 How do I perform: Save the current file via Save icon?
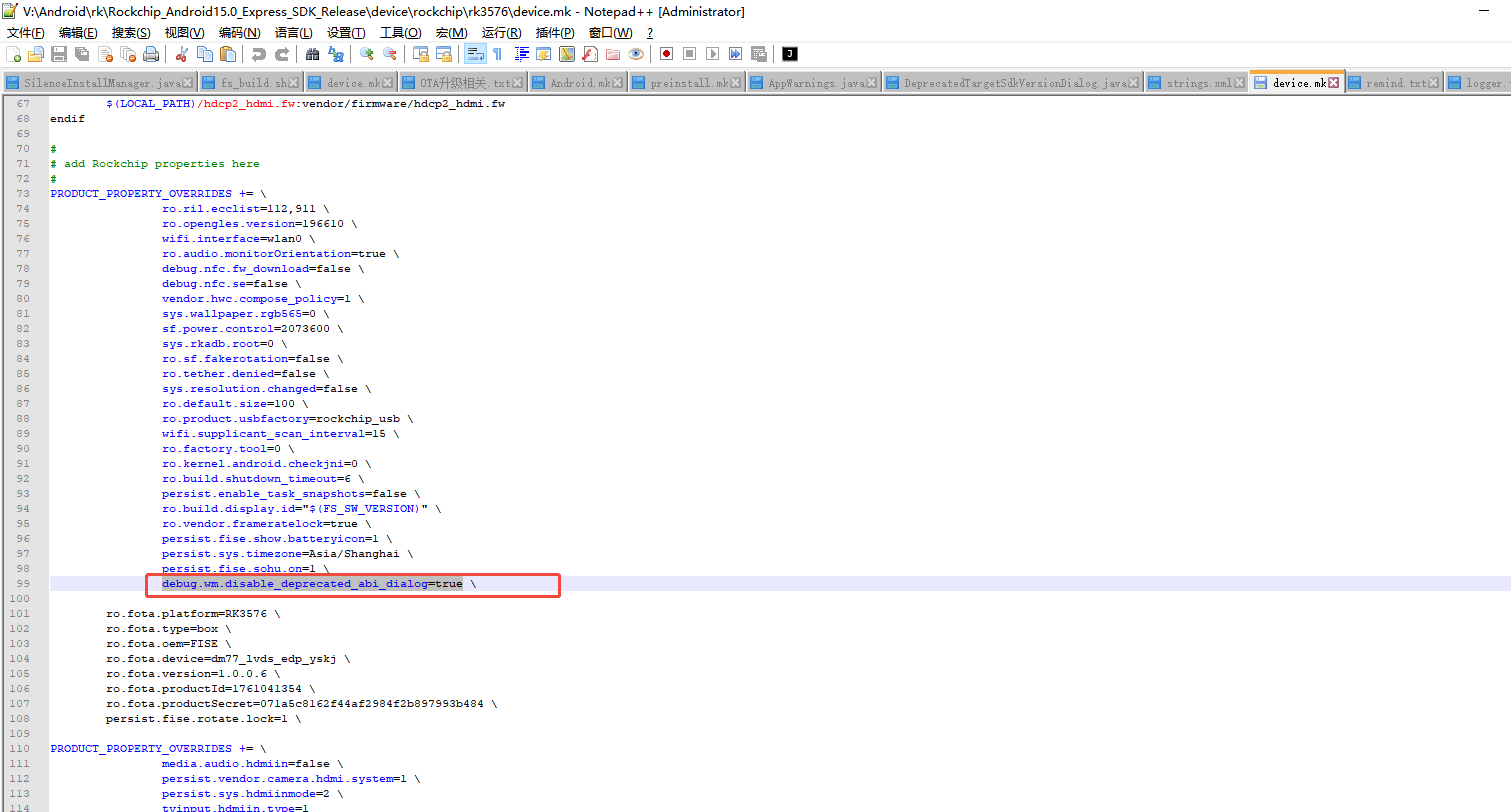(59, 54)
